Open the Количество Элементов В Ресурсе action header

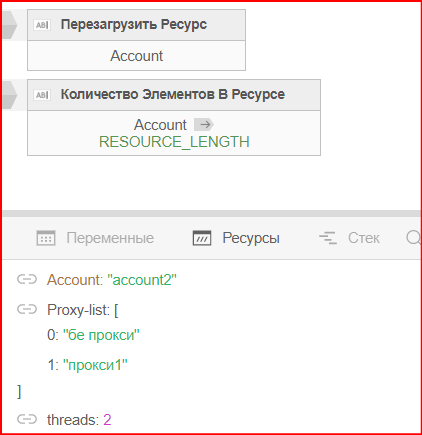point(174,95)
